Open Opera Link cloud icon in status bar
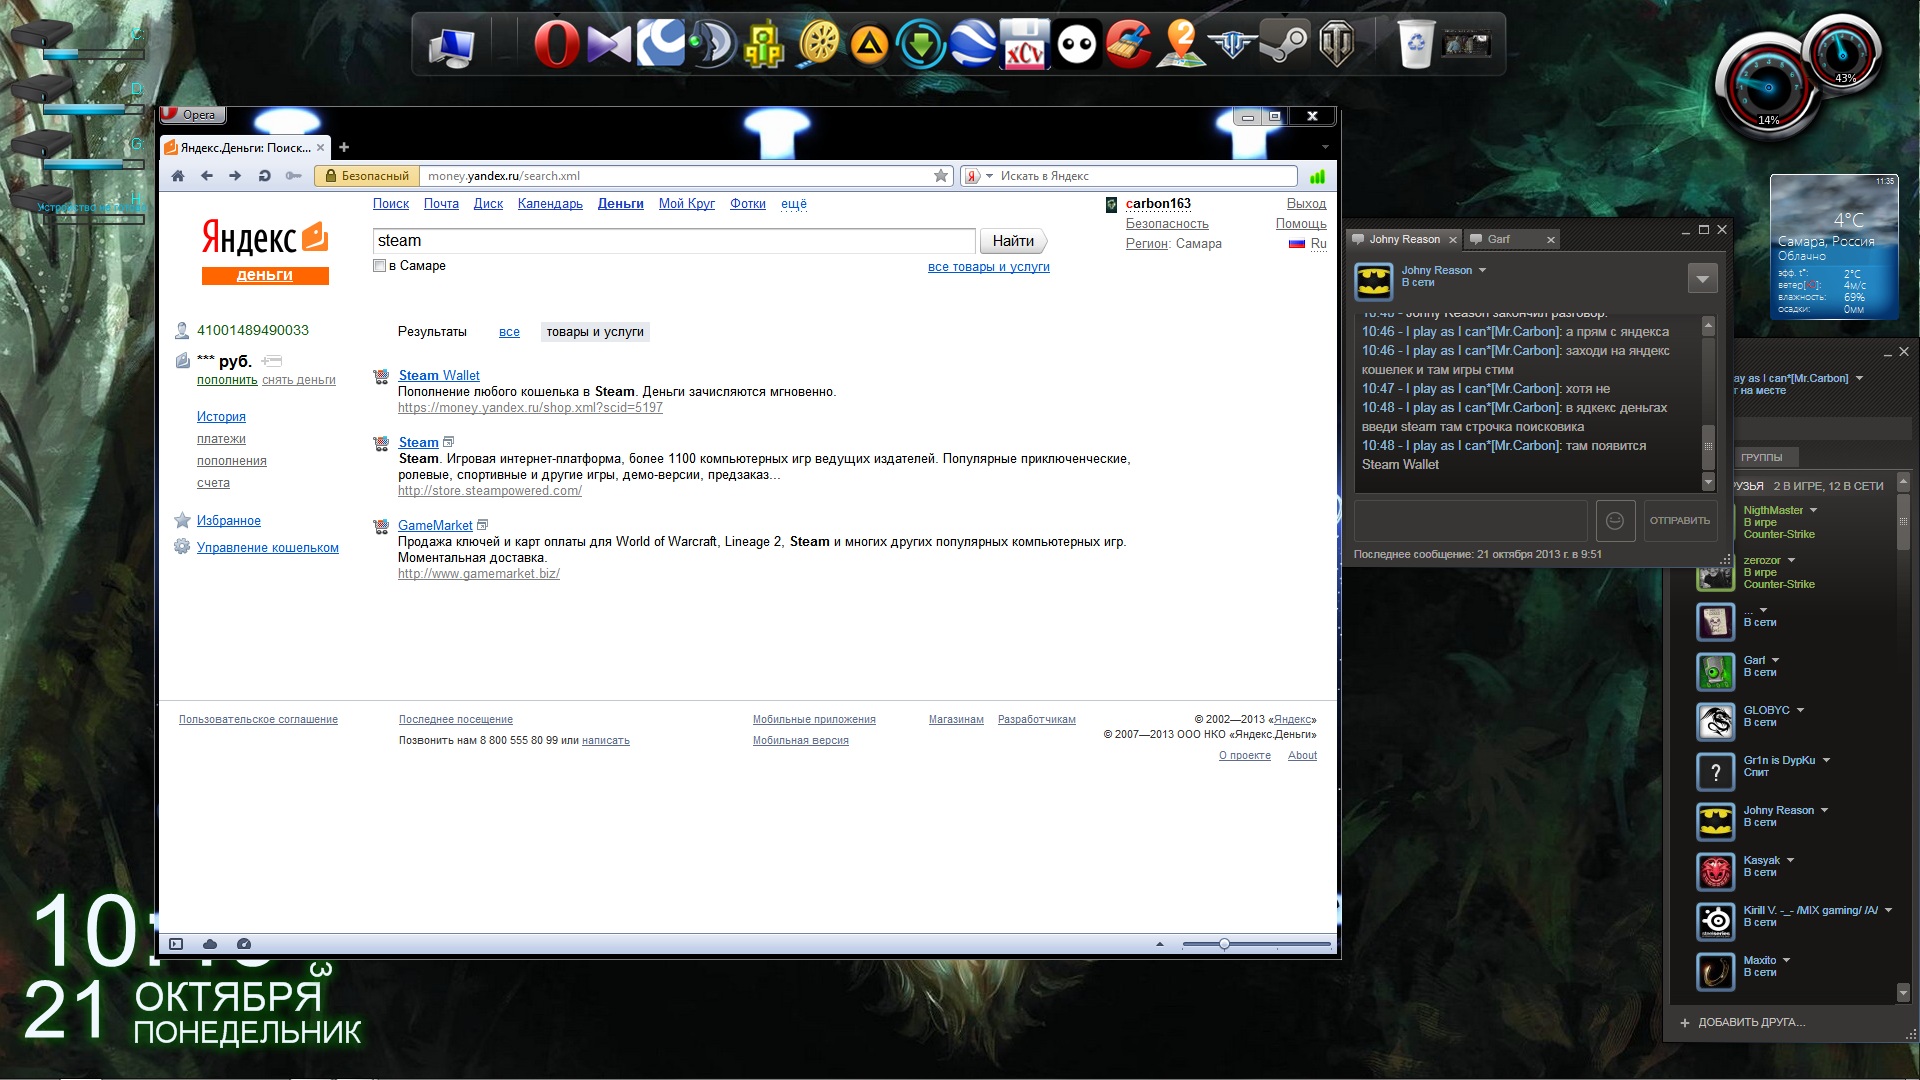This screenshot has width=1920, height=1080. [x=210, y=944]
